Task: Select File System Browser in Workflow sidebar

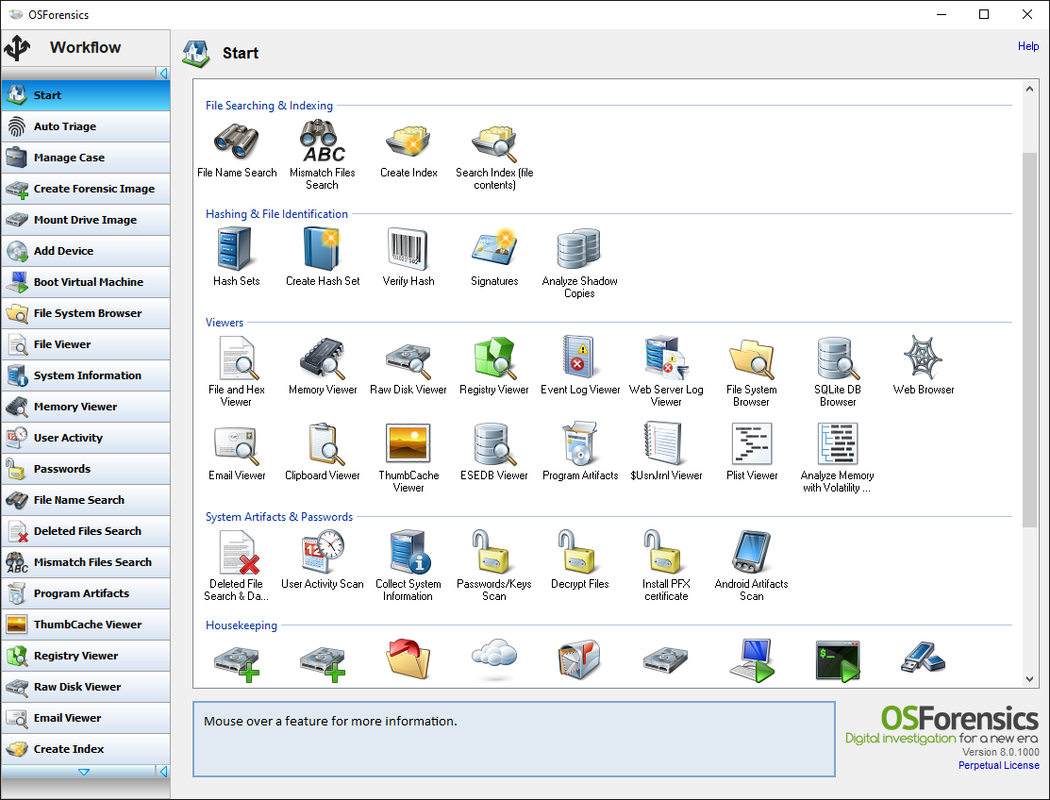Action: click(86, 313)
